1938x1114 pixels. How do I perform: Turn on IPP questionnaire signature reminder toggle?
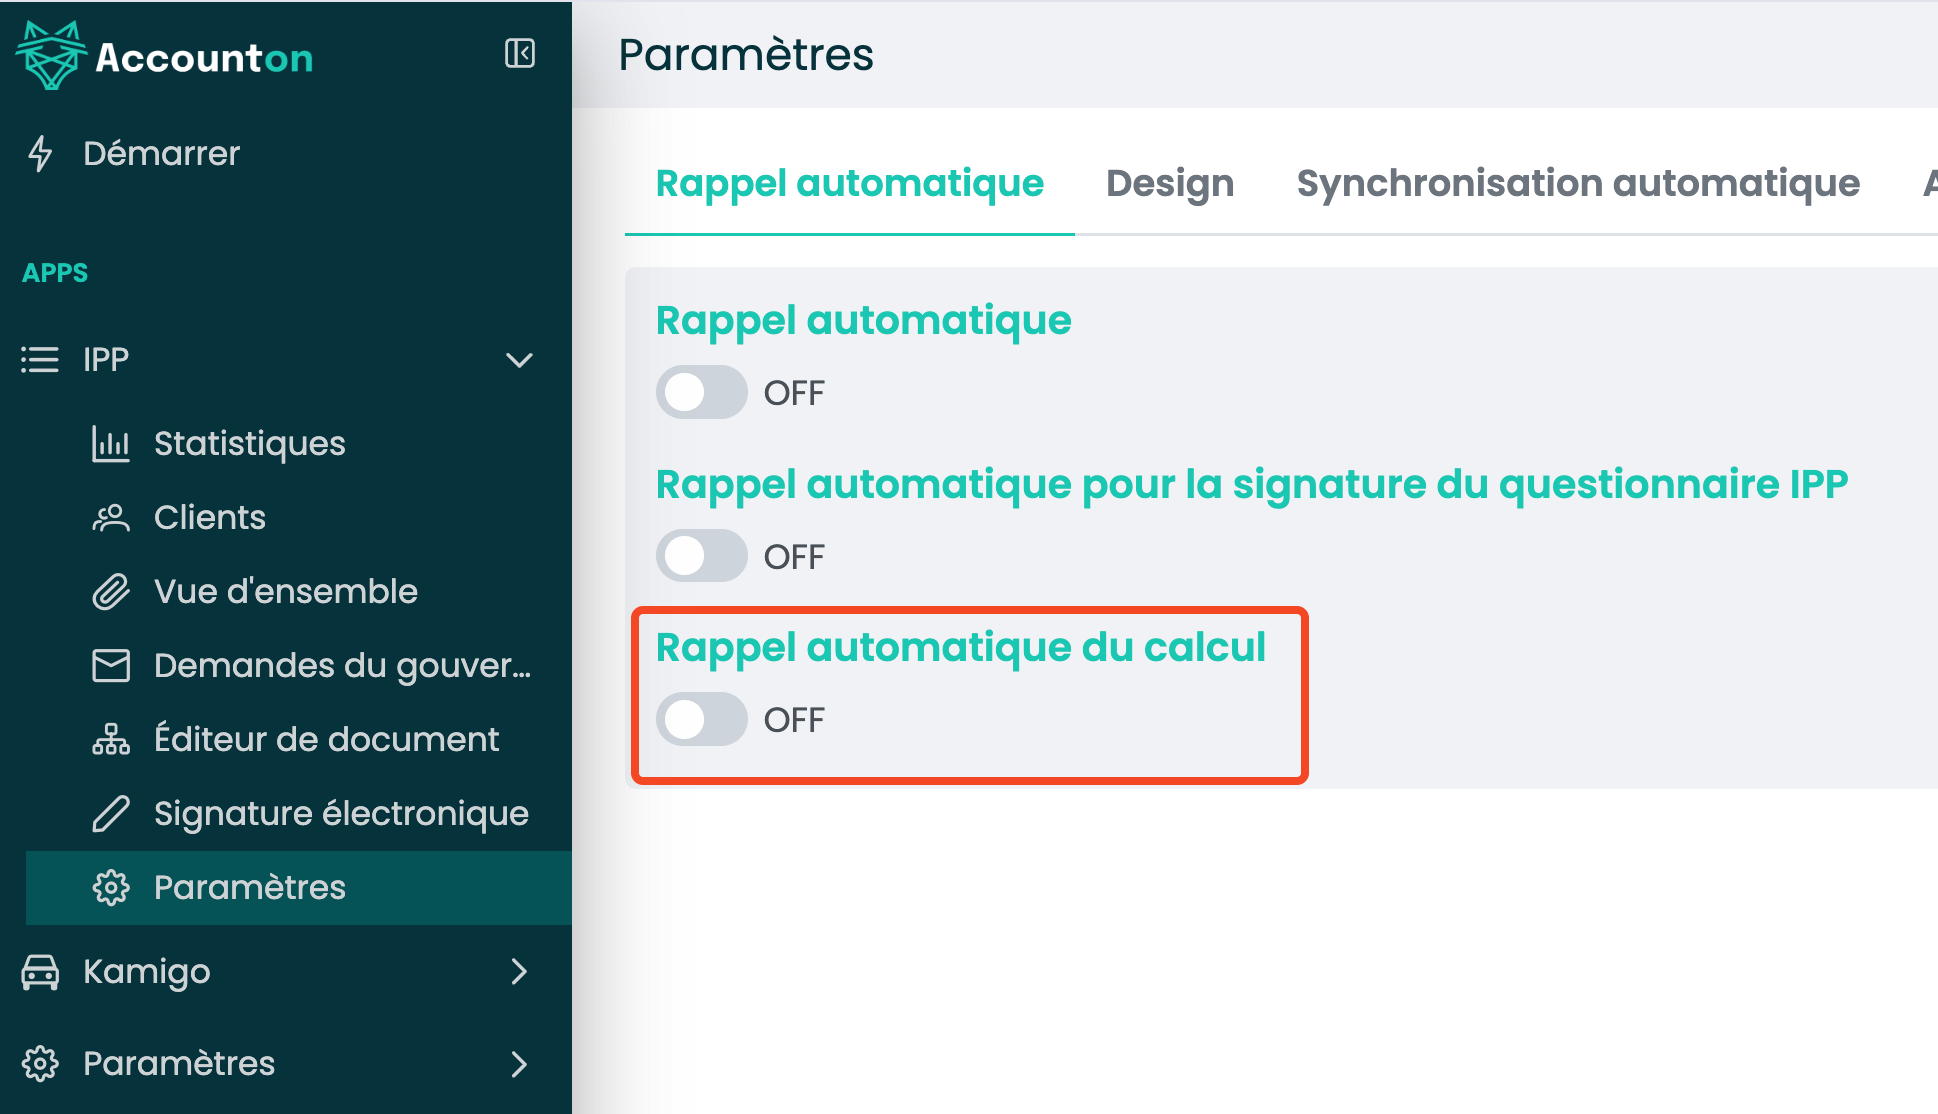click(701, 556)
